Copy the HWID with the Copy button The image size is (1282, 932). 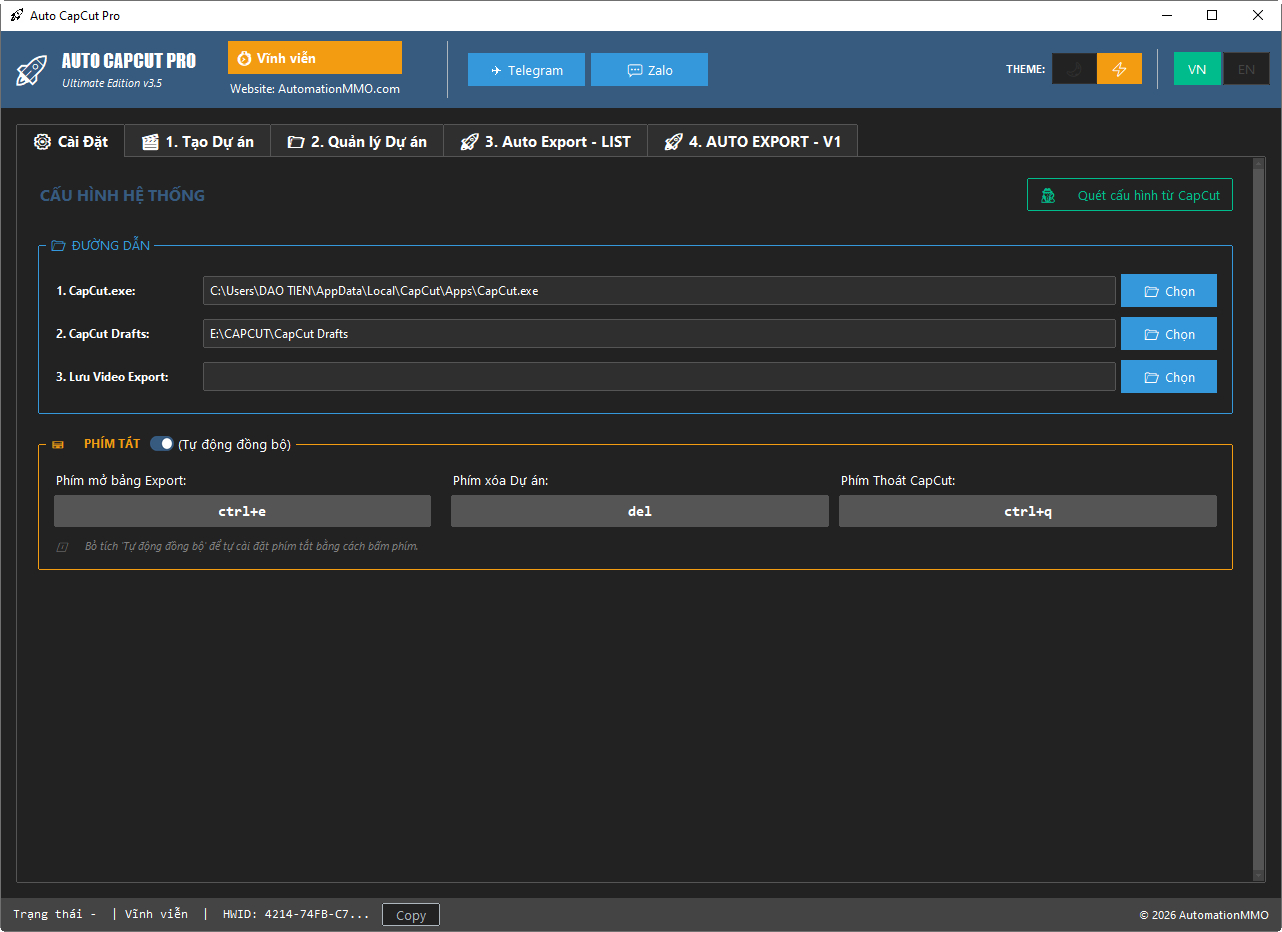tap(411, 915)
